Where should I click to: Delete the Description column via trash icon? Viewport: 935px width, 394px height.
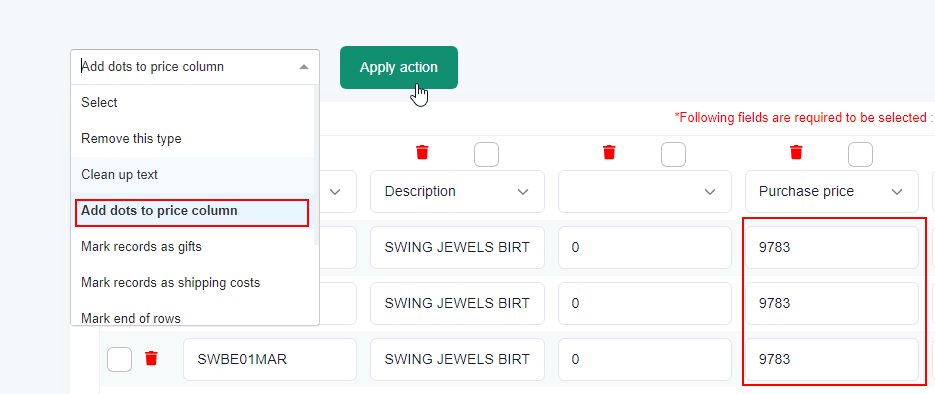(422, 153)
